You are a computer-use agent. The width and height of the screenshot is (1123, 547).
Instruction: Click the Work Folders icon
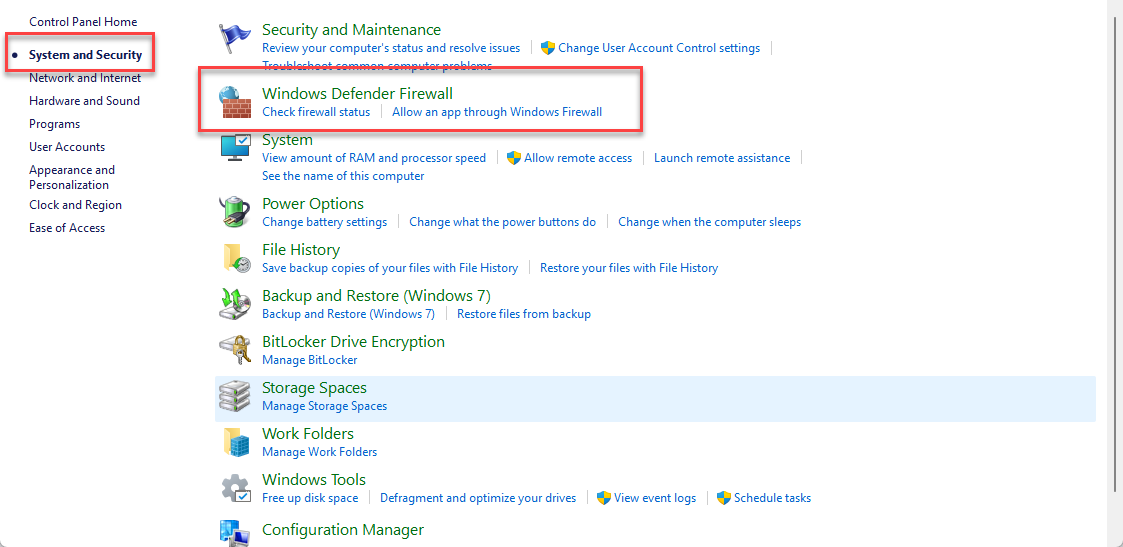(235, 442)
